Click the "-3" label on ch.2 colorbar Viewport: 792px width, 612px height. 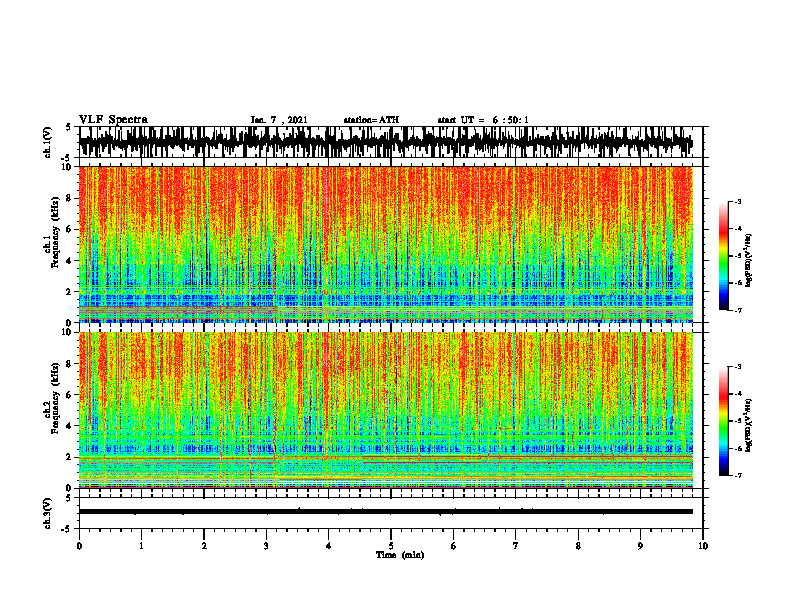coord(738,367)
